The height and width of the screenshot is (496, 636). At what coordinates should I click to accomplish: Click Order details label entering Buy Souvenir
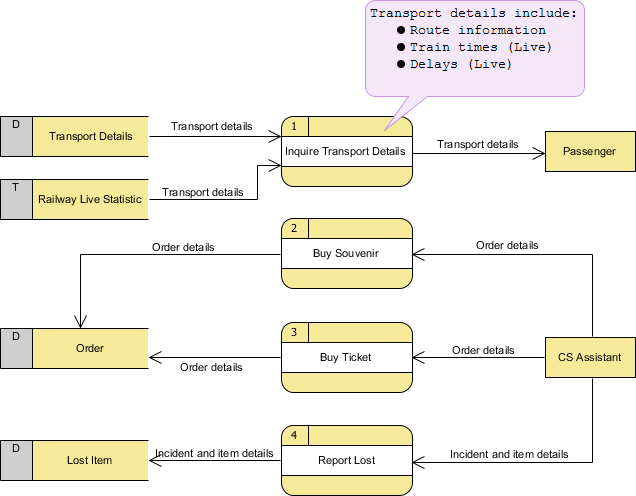[x=507, y=245]
